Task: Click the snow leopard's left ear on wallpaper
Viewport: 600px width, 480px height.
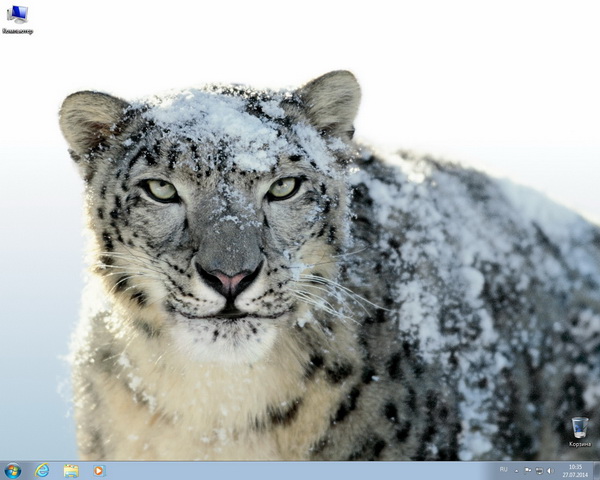Action: tap(88, 118)
